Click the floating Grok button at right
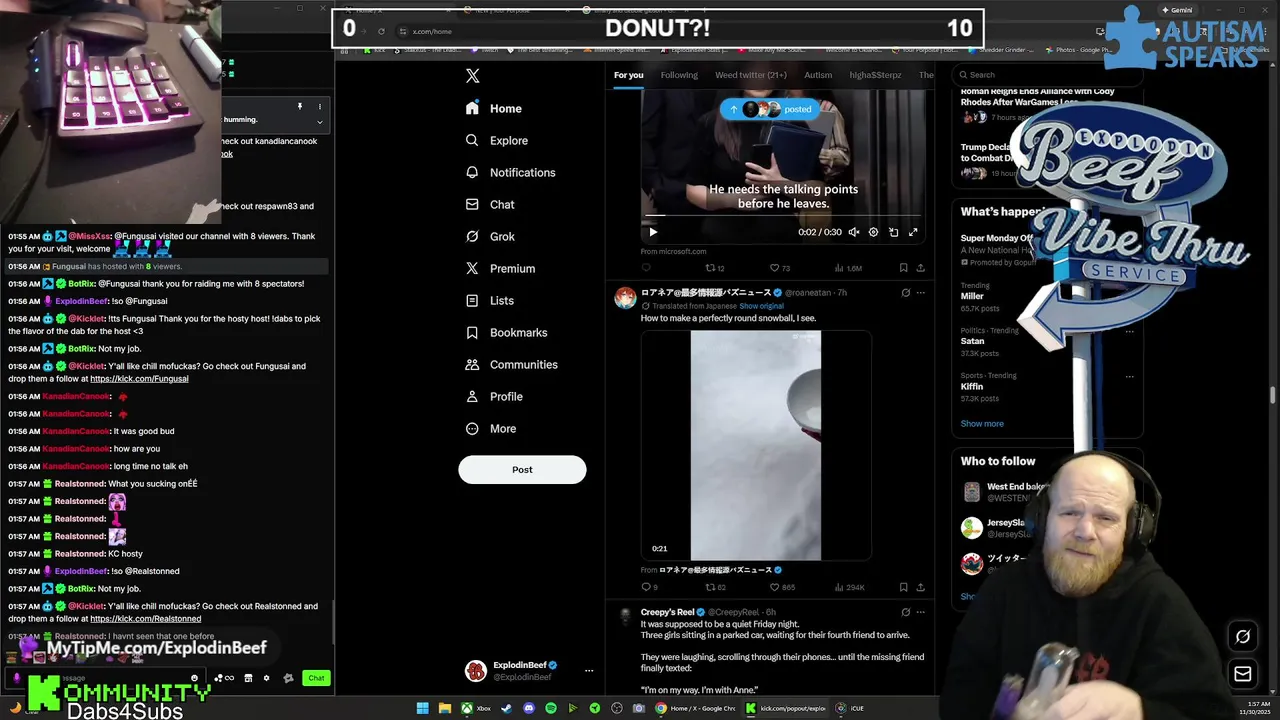 point(1243,636)
